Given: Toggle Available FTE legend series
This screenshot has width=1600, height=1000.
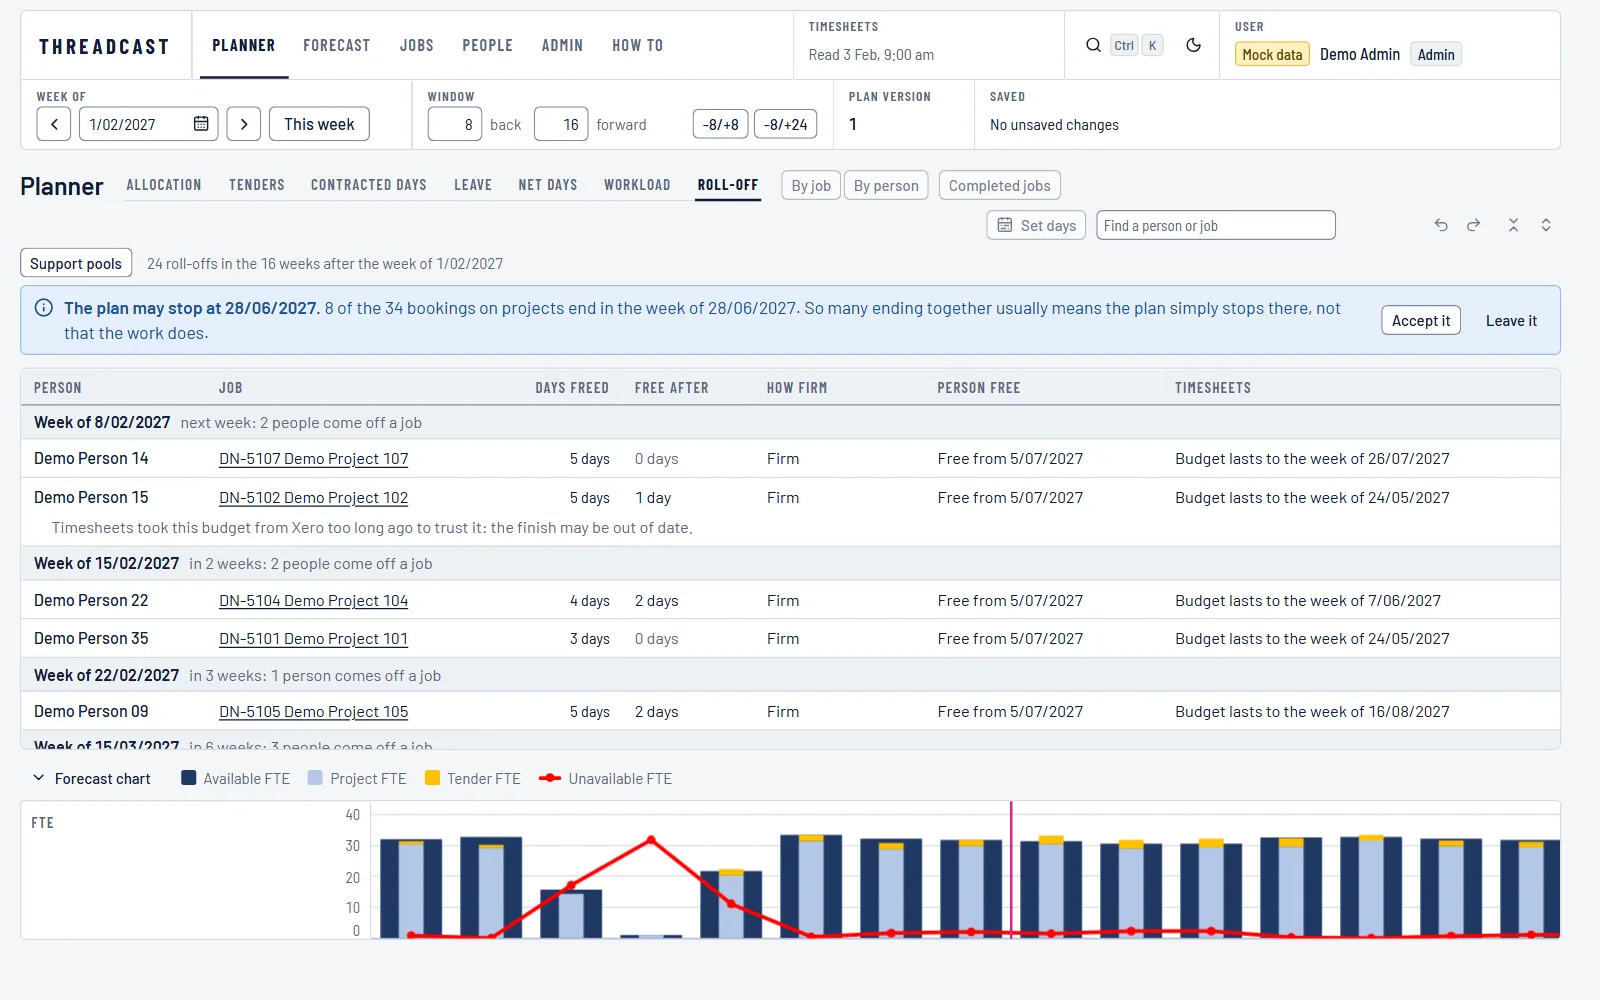Looking at the screenshot, I should [236, 778].
